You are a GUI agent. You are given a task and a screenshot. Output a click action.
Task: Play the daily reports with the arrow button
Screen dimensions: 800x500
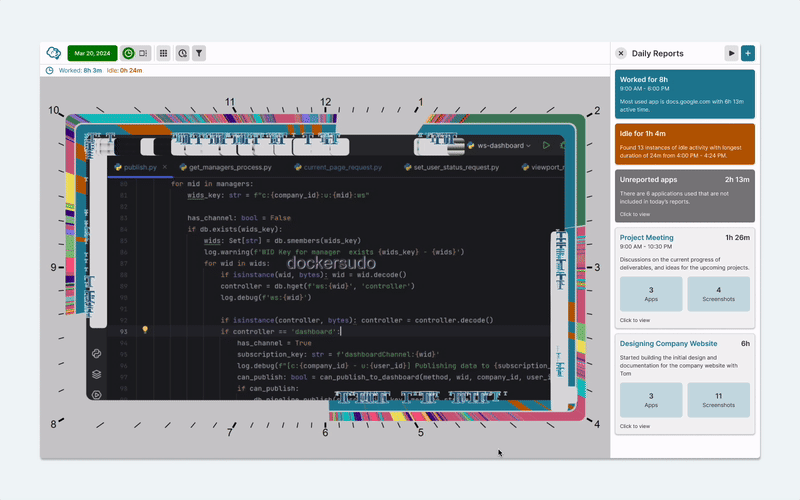click(x=731, y=53)
